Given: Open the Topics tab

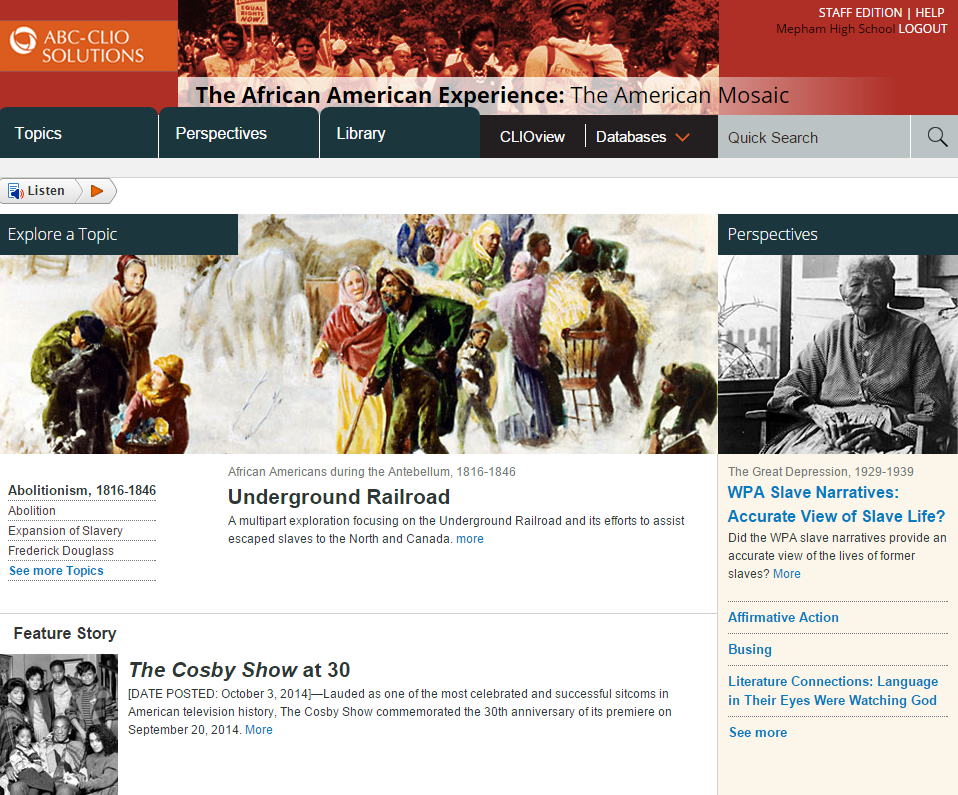Looking at the screenshot, I should click(79, 133).
